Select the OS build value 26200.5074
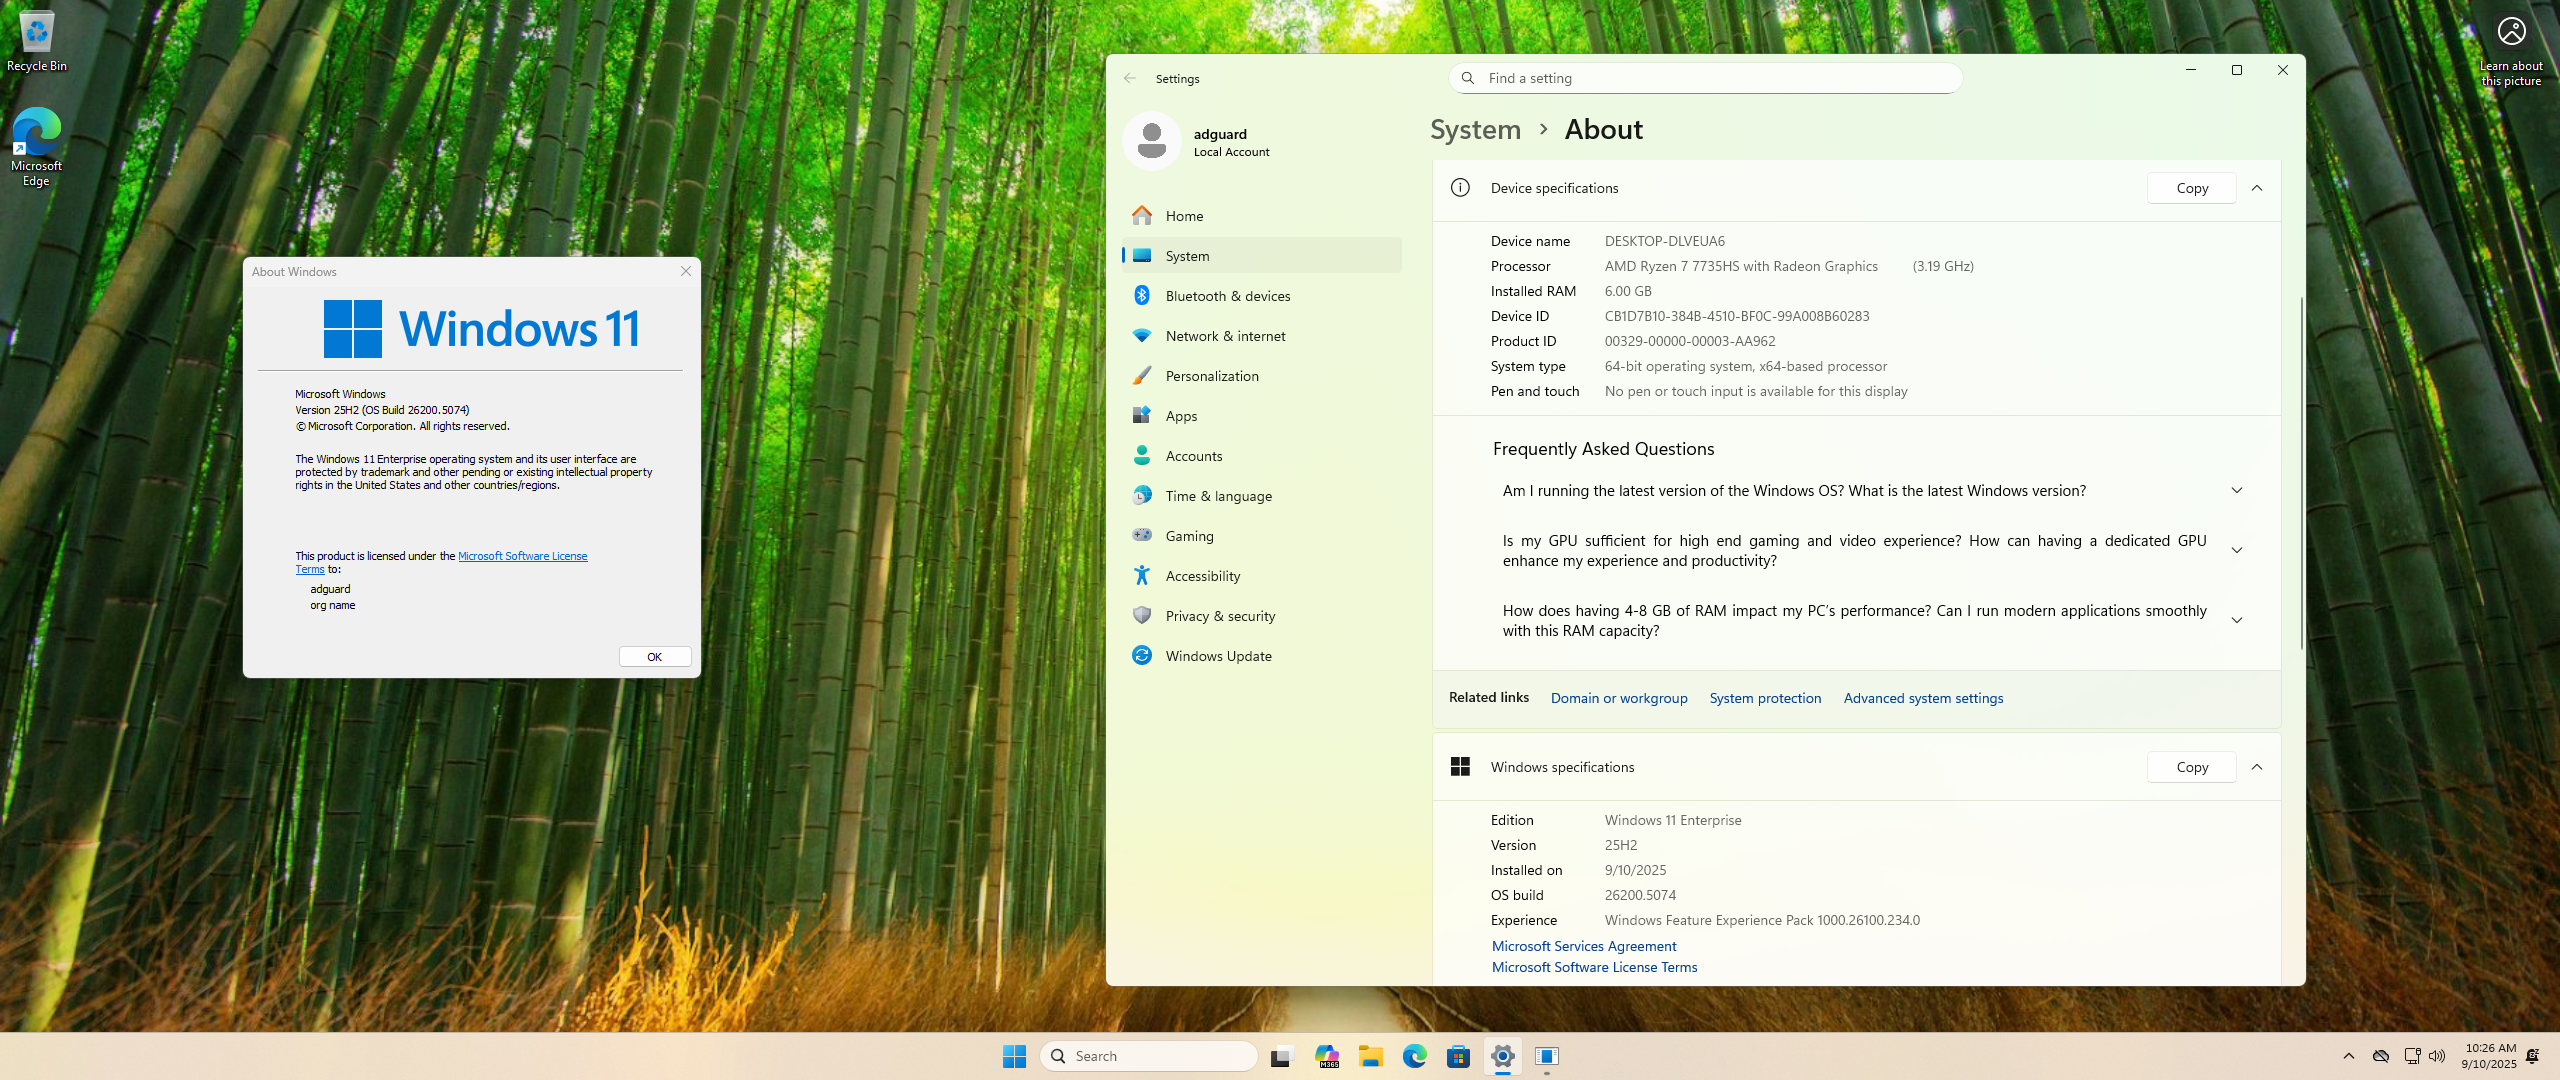 [x=1640, y=895]
